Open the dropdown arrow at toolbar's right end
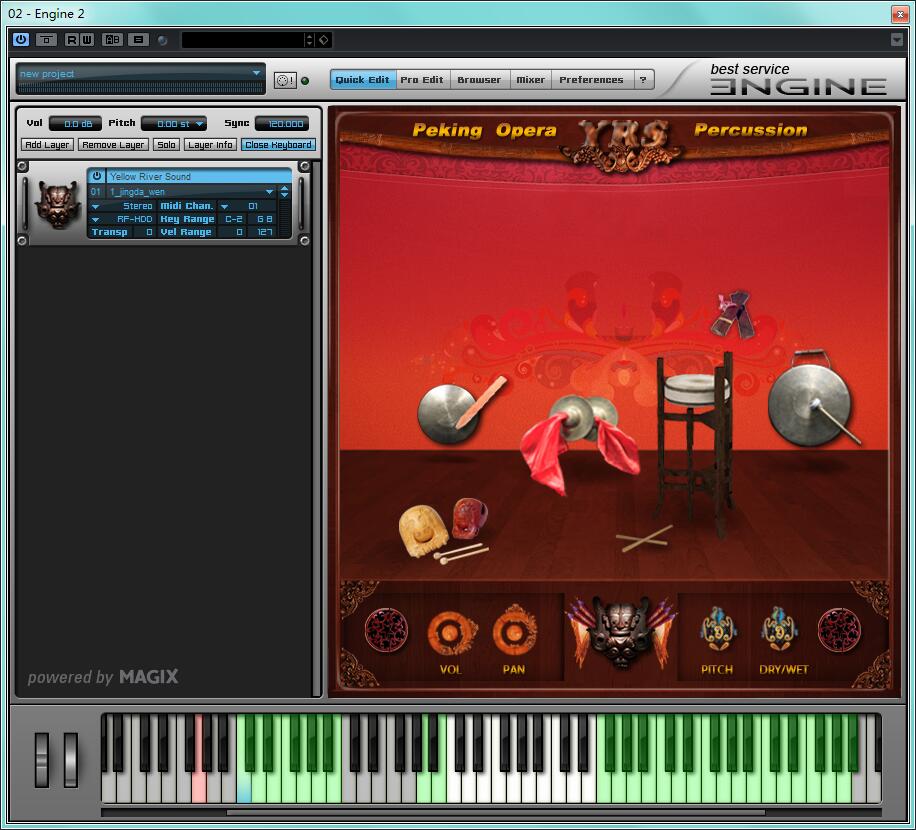 coord(897,40)
